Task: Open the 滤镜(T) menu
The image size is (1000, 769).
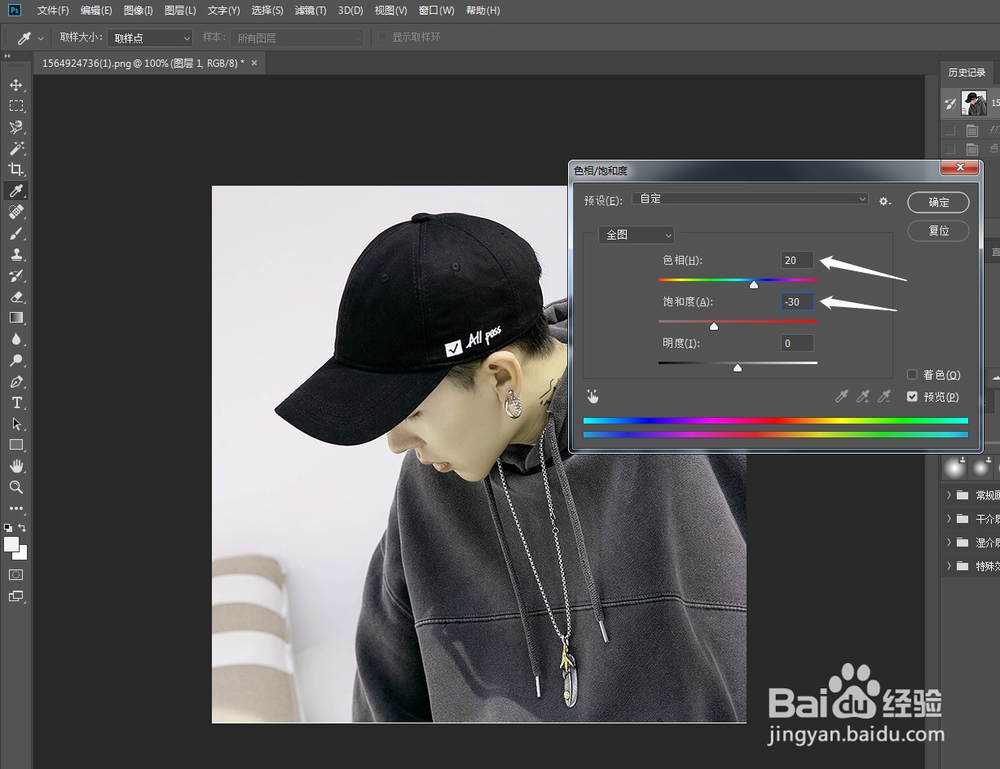Action: [x=310, y=10]
